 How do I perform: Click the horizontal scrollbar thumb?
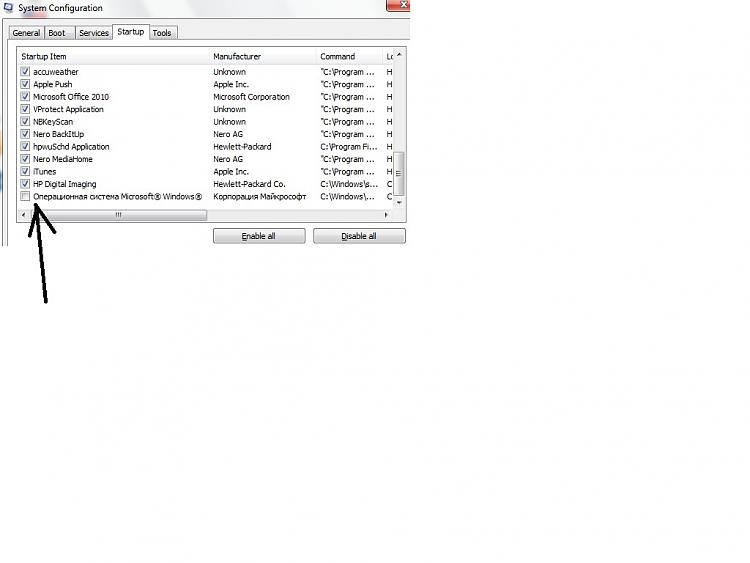pos(118,215)
